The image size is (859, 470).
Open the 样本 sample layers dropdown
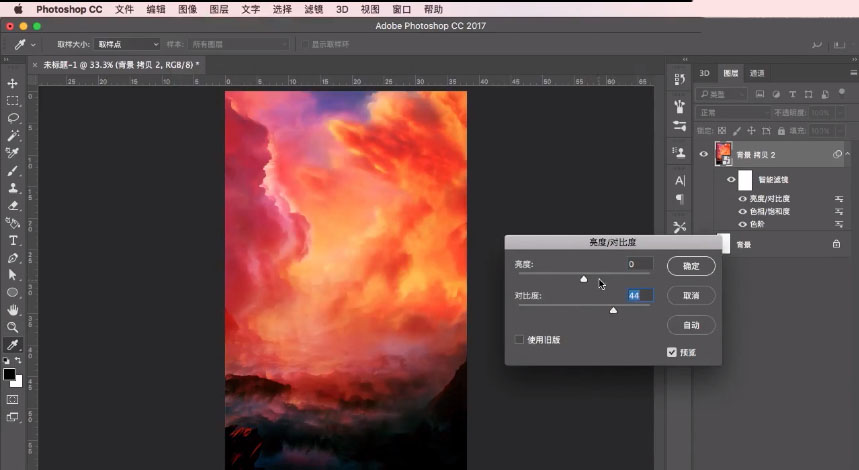238,44
